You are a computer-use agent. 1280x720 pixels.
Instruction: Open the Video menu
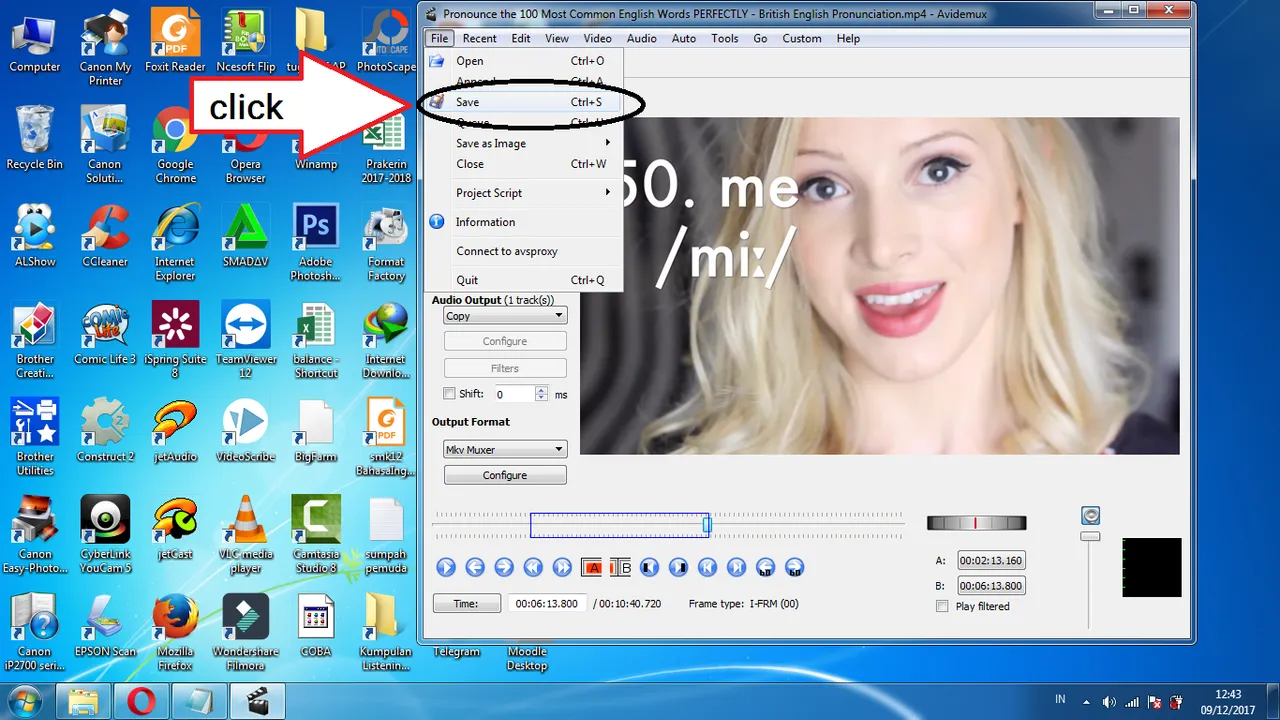point(597,38)
